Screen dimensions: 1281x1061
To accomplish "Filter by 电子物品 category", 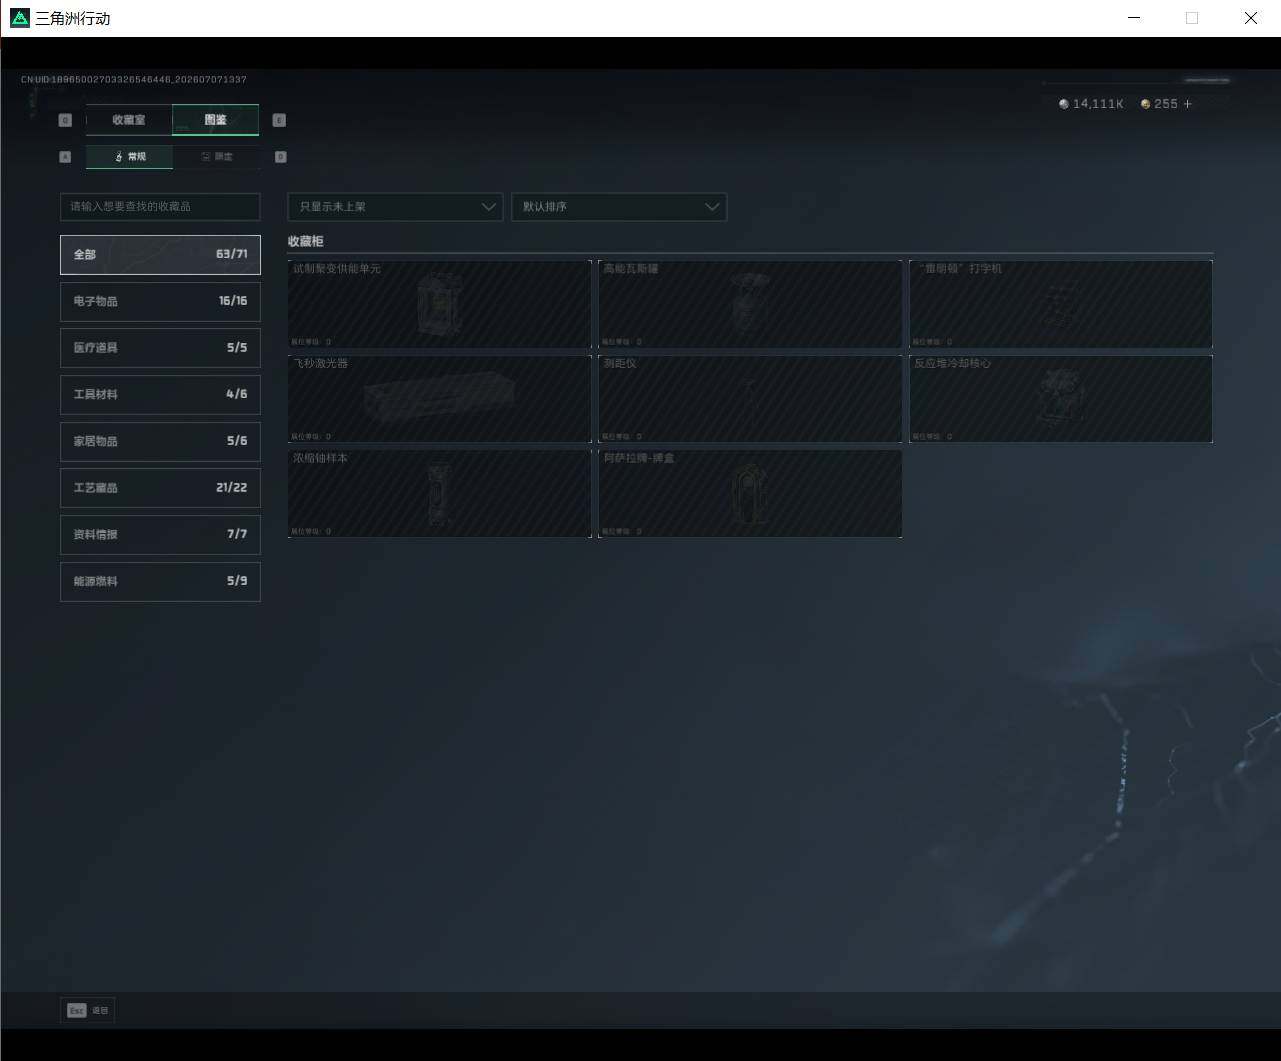I will click(160, 301).
